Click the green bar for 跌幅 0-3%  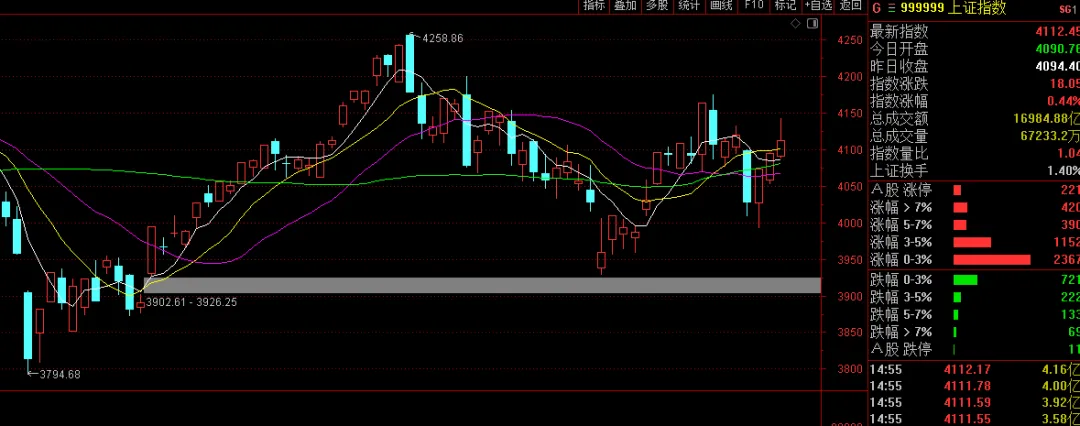[965, 280]
